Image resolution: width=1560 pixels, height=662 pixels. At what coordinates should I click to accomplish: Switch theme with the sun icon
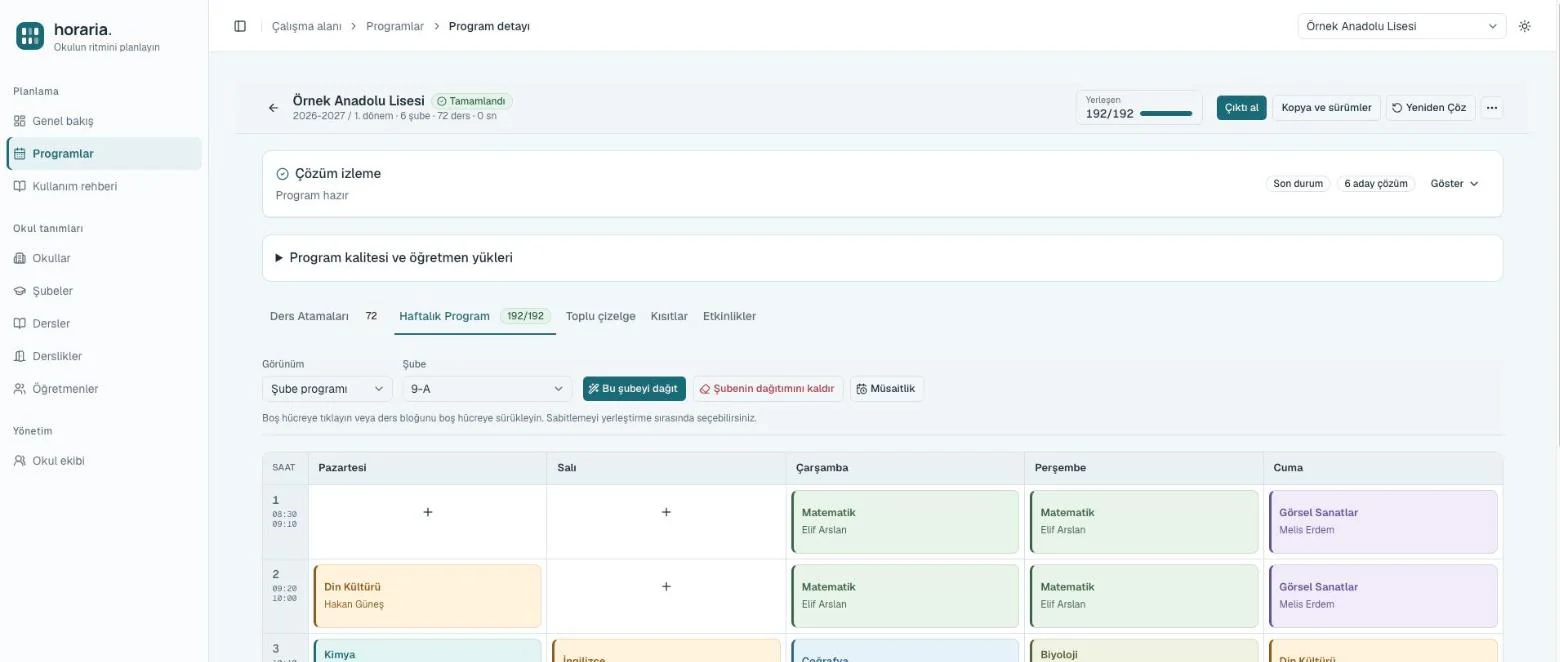[x=1524, y=26]
